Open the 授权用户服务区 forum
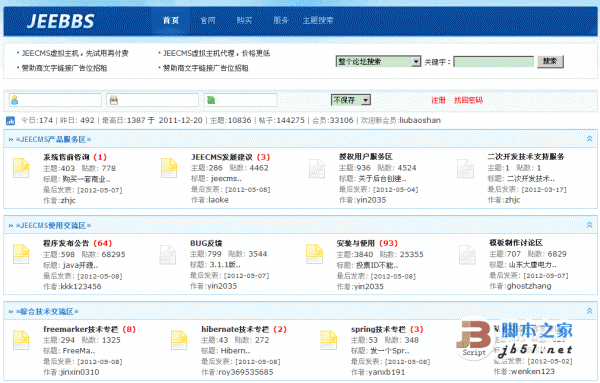 [366, 156]
